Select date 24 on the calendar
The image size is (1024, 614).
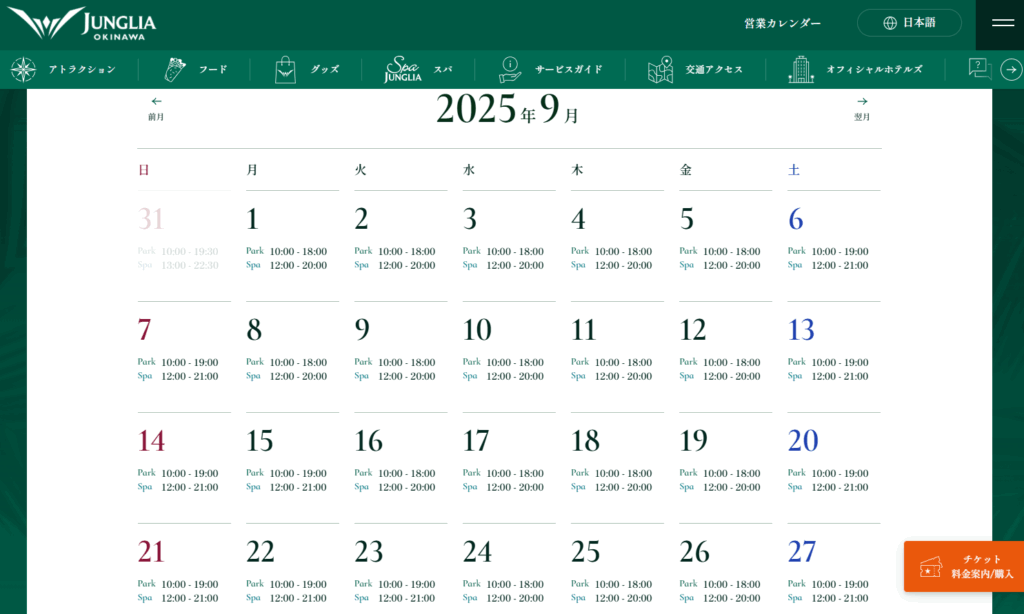tap(477, 552)
